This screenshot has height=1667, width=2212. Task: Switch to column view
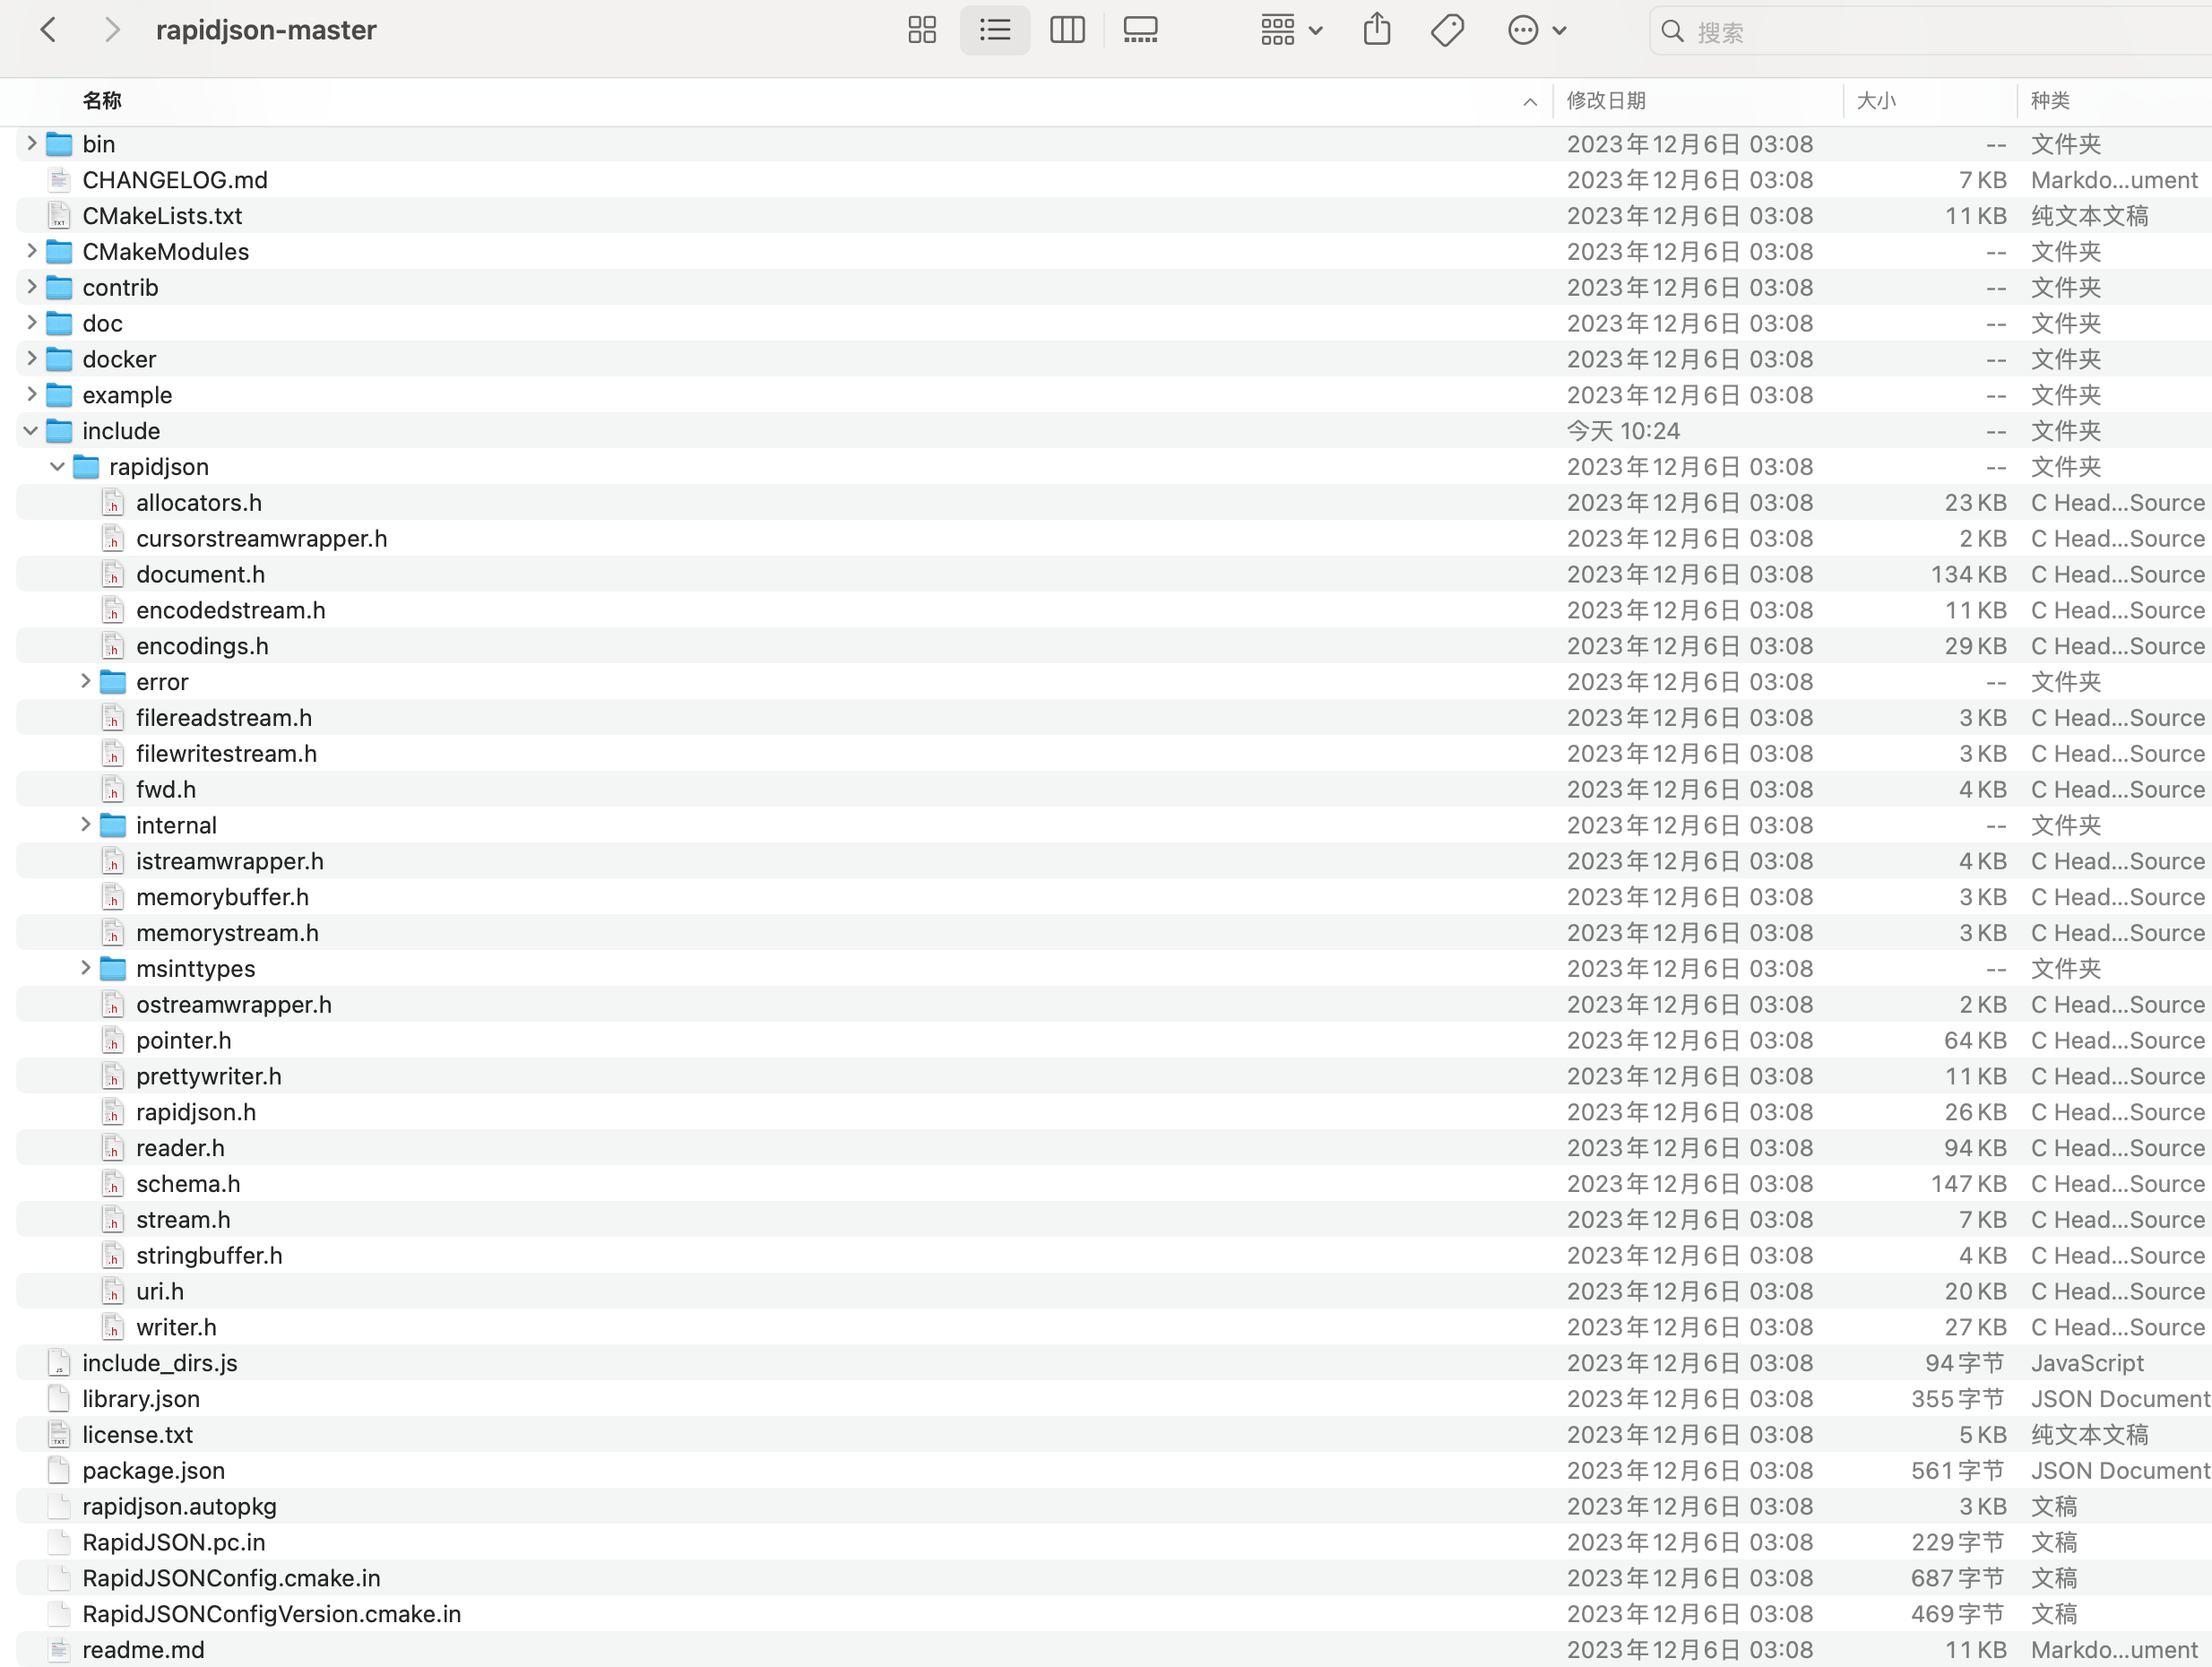1067,30
